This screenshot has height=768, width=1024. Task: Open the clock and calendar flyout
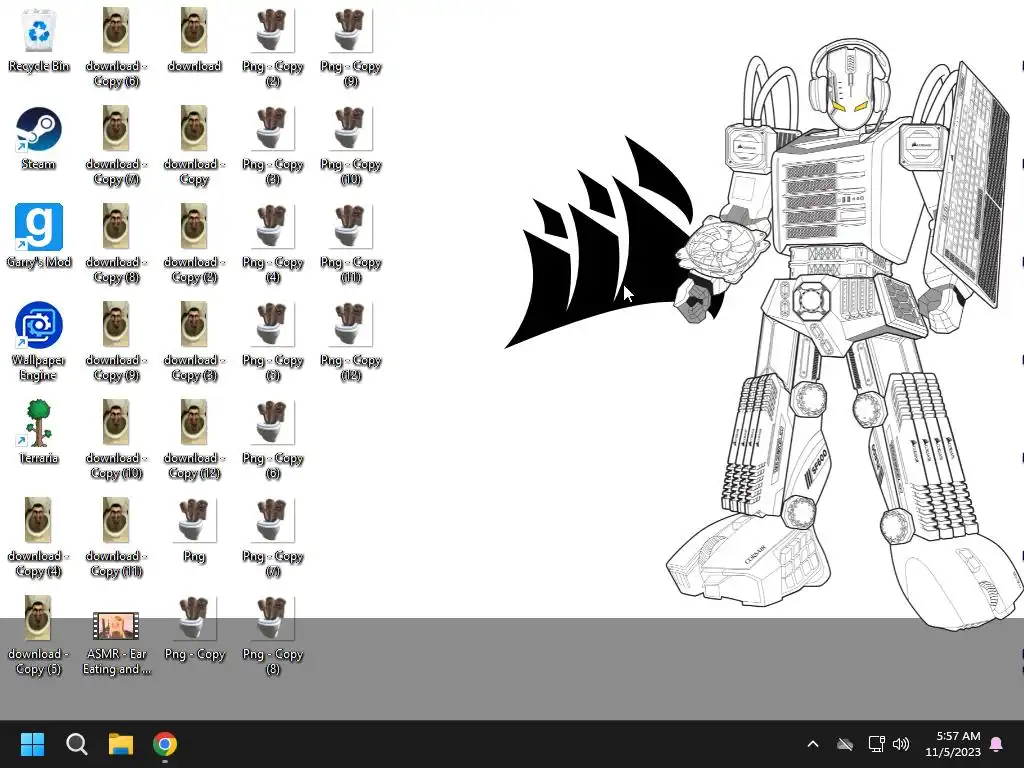[953, 744]
